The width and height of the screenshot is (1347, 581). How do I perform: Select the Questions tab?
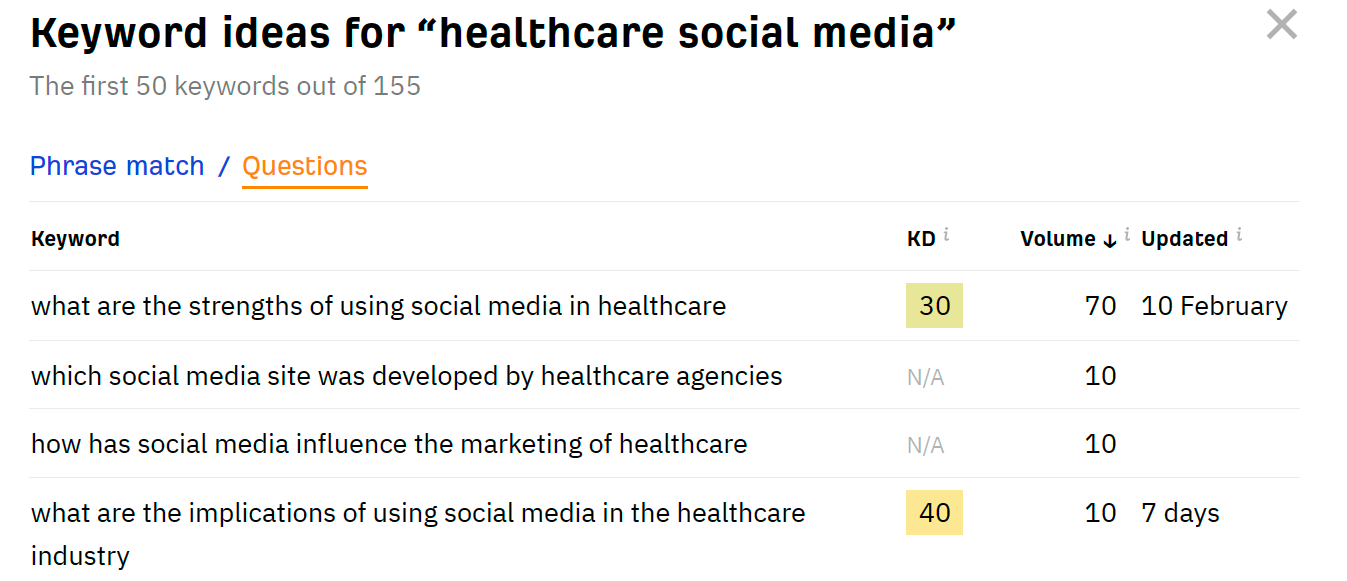305,166
